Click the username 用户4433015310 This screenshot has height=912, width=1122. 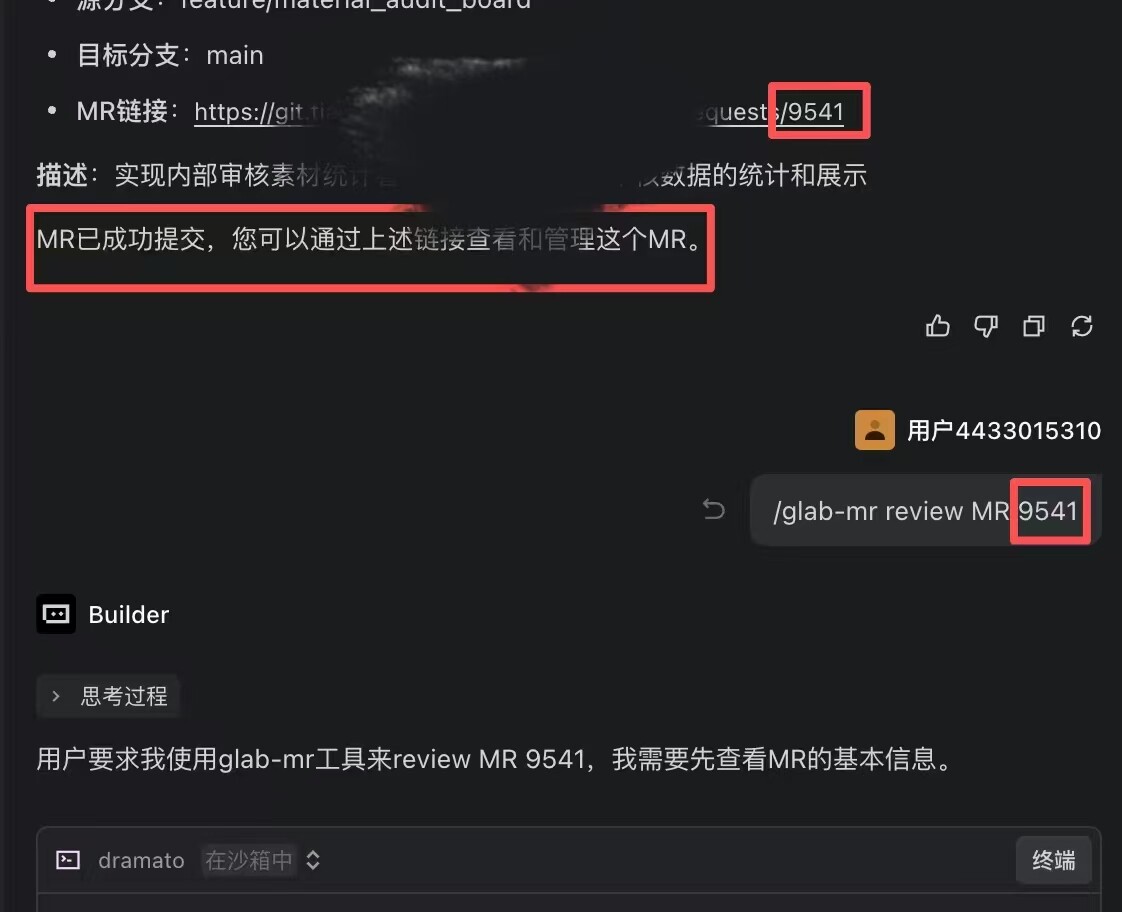point(1004,431)
